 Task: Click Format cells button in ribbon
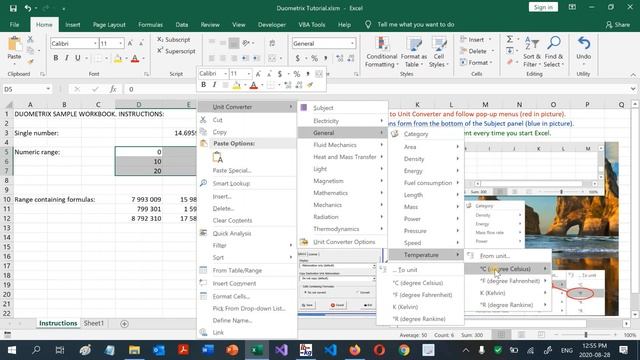click(x=476, y=62)
